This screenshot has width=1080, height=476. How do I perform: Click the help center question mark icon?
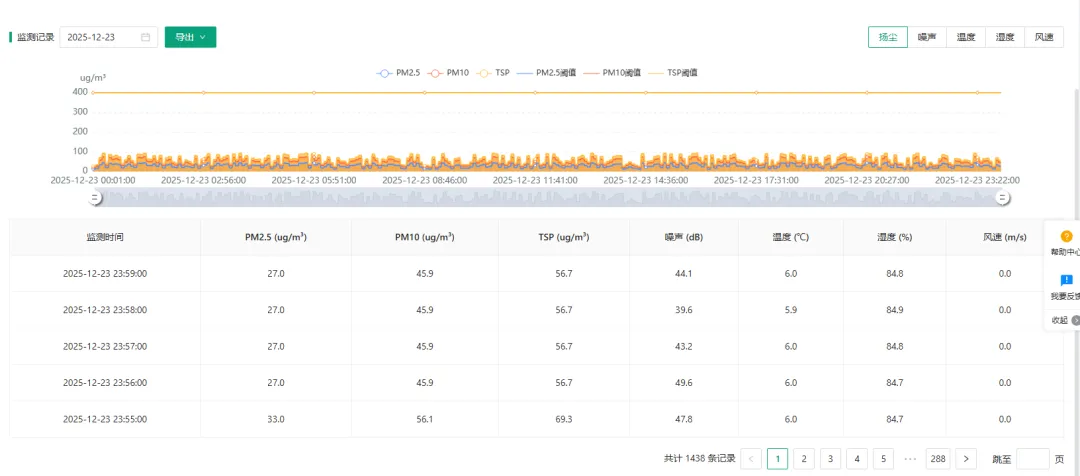(1066, 236)
